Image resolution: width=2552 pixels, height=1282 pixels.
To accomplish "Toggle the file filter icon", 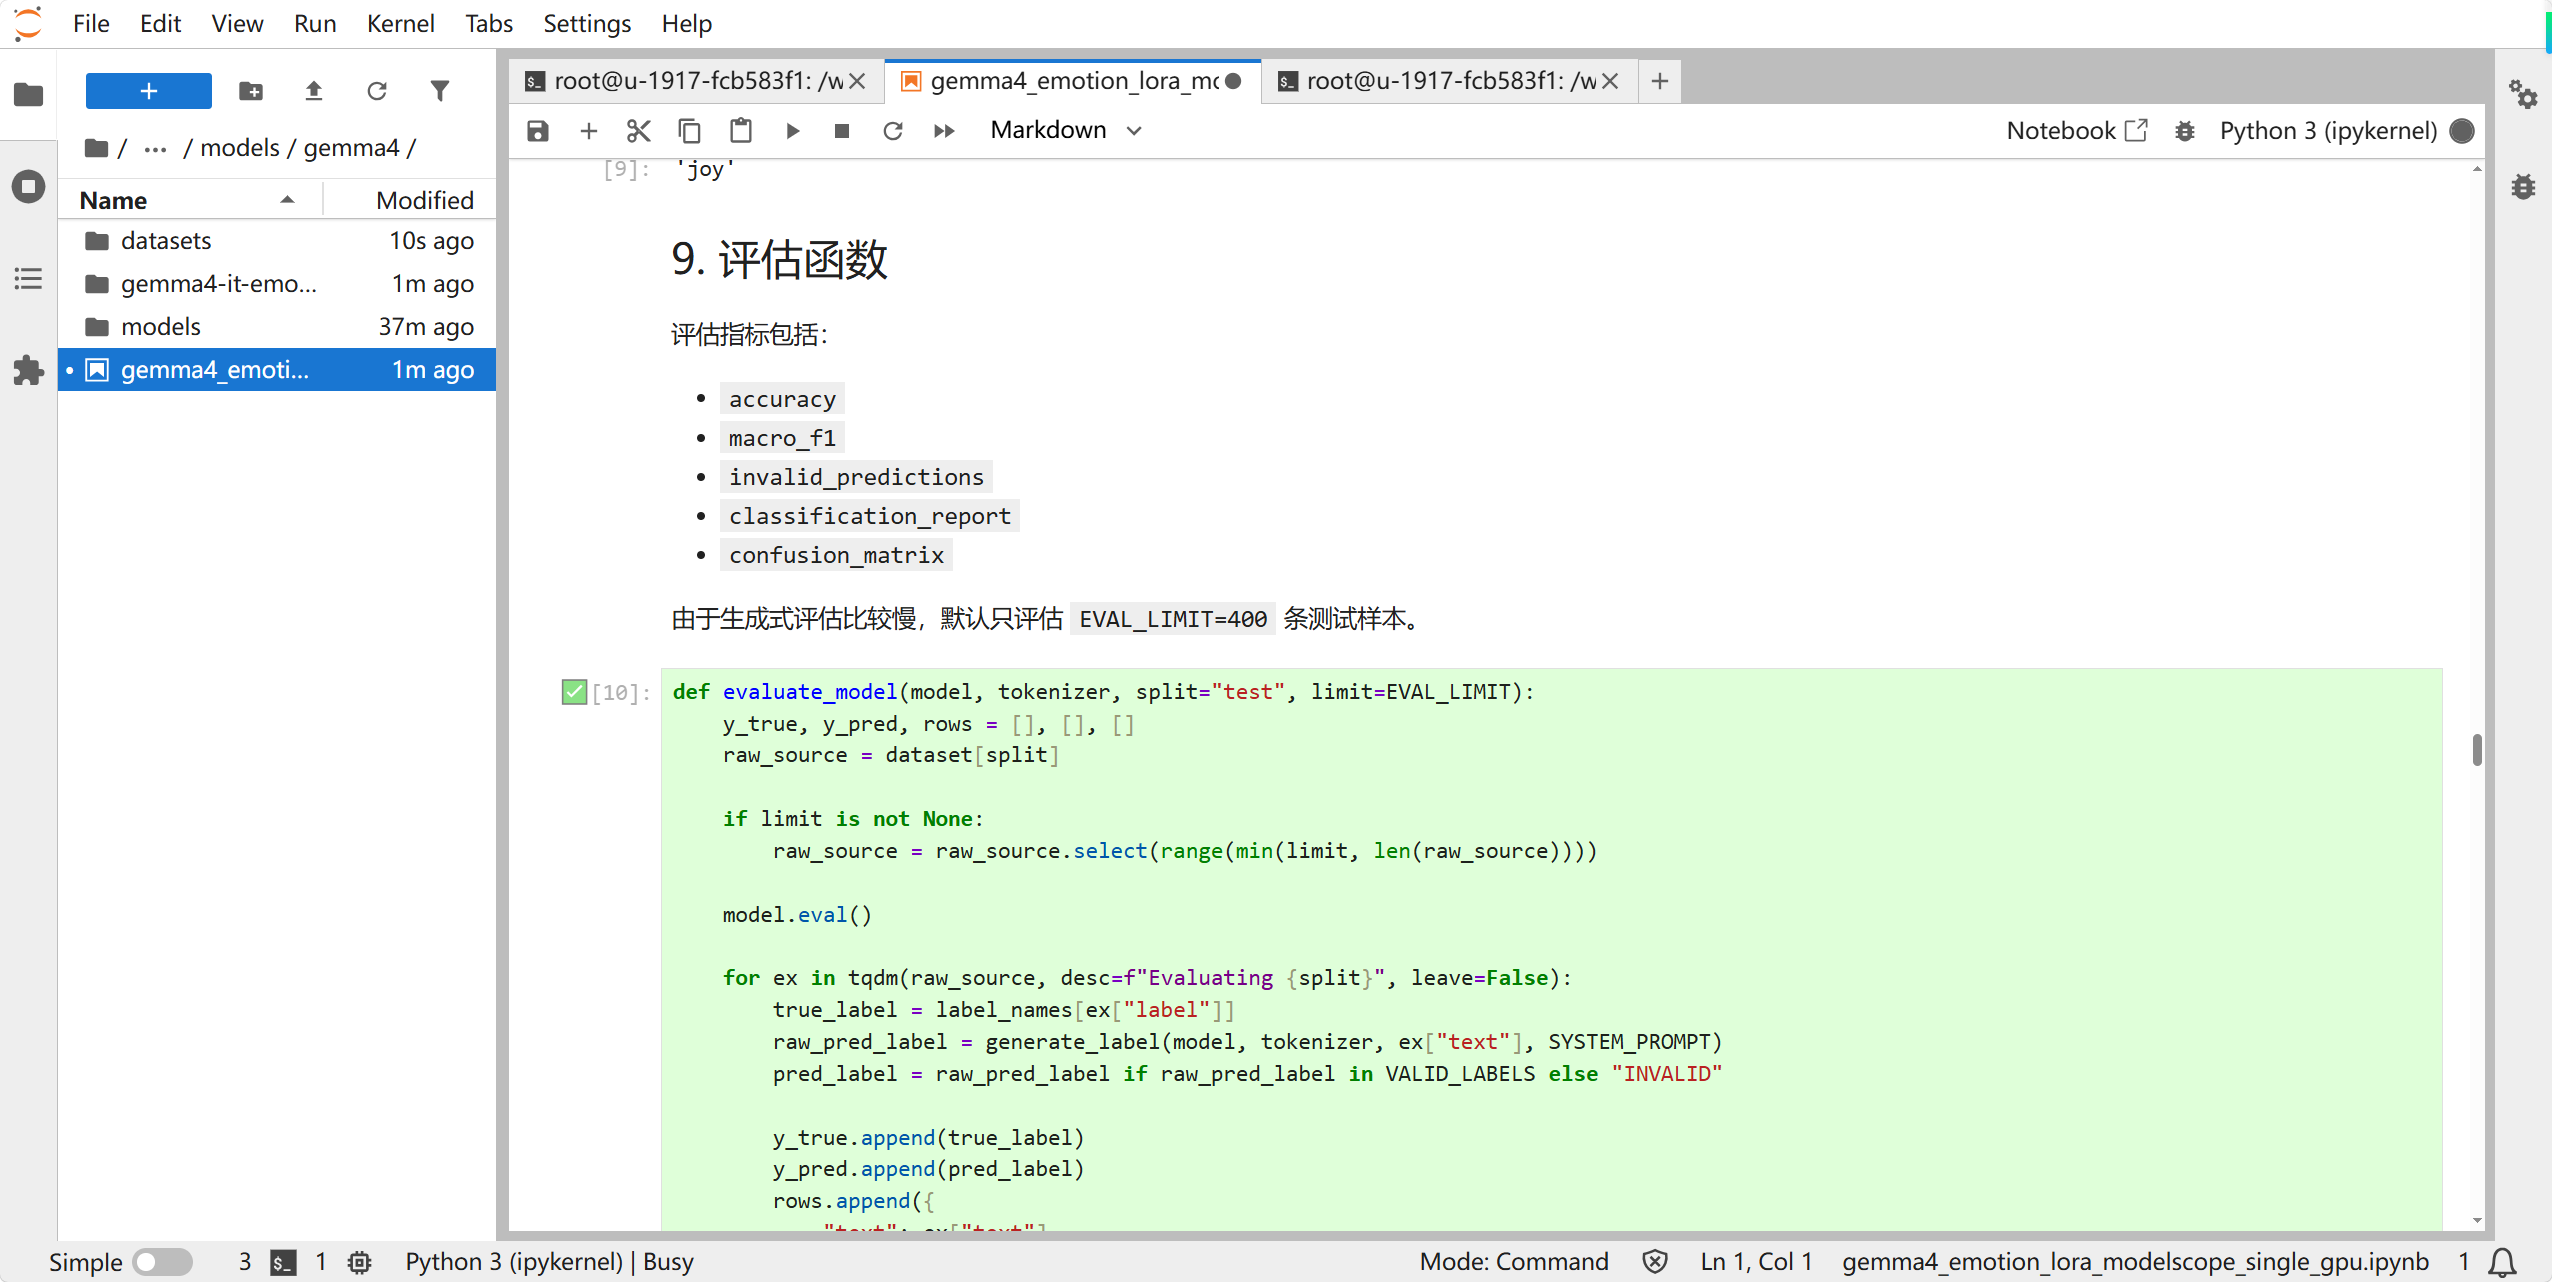I will [x=440, y=91].
